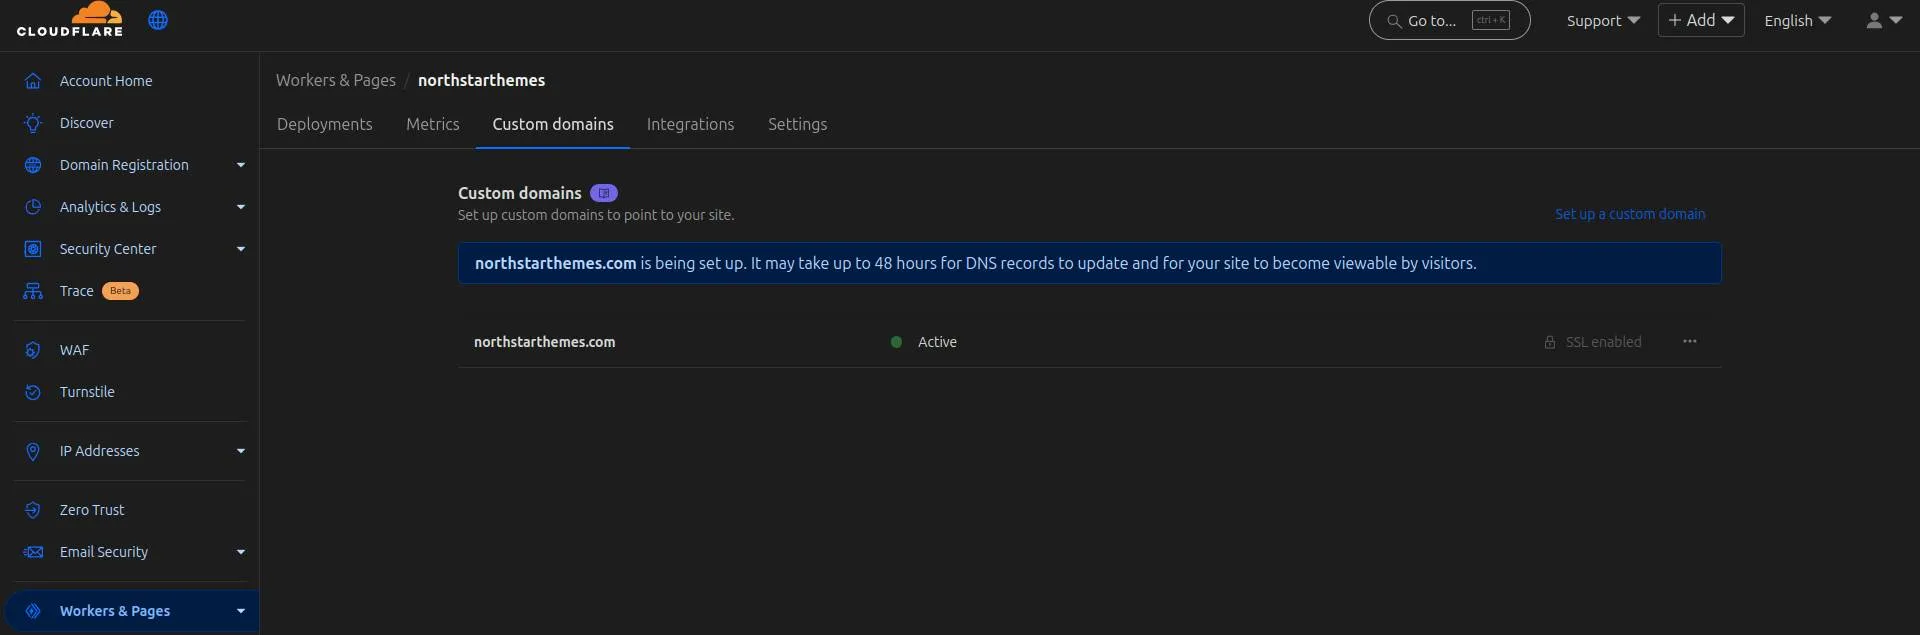Expand the Domain Registration section

[x=241, y=165]
